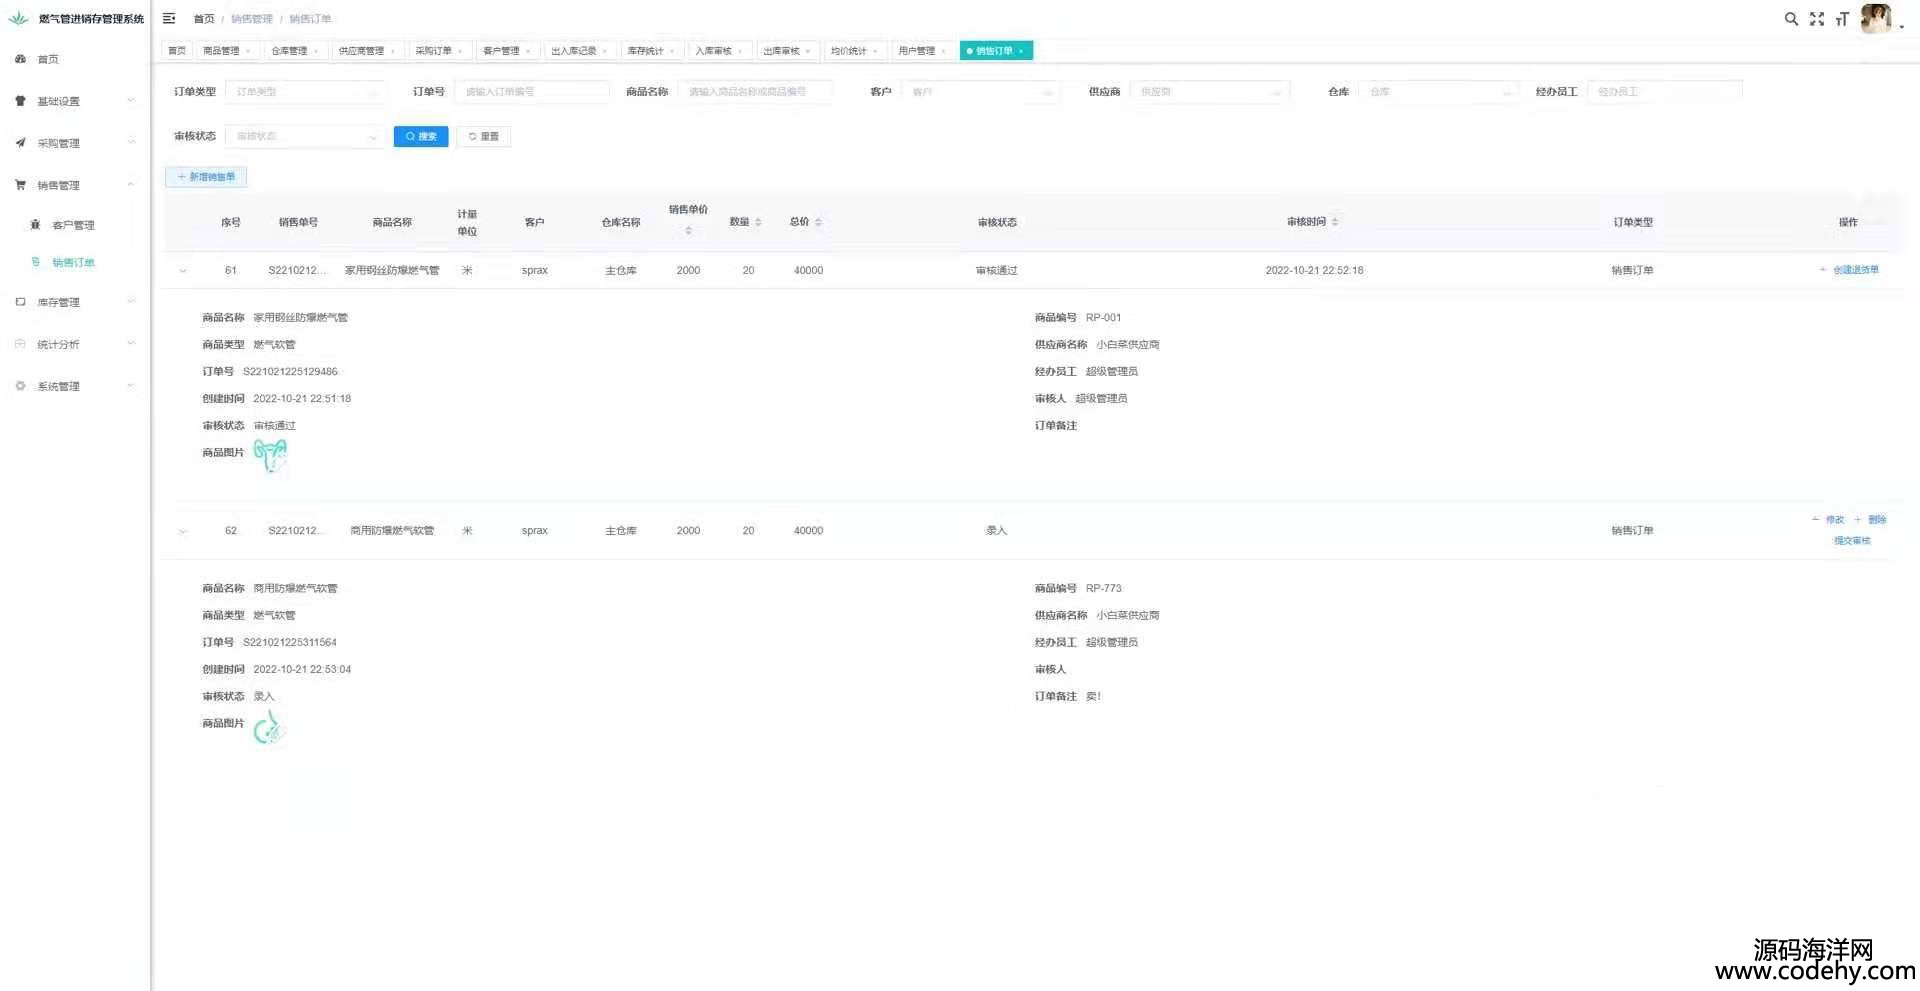Click the blue 搜索 button

(x=421, y=136)
